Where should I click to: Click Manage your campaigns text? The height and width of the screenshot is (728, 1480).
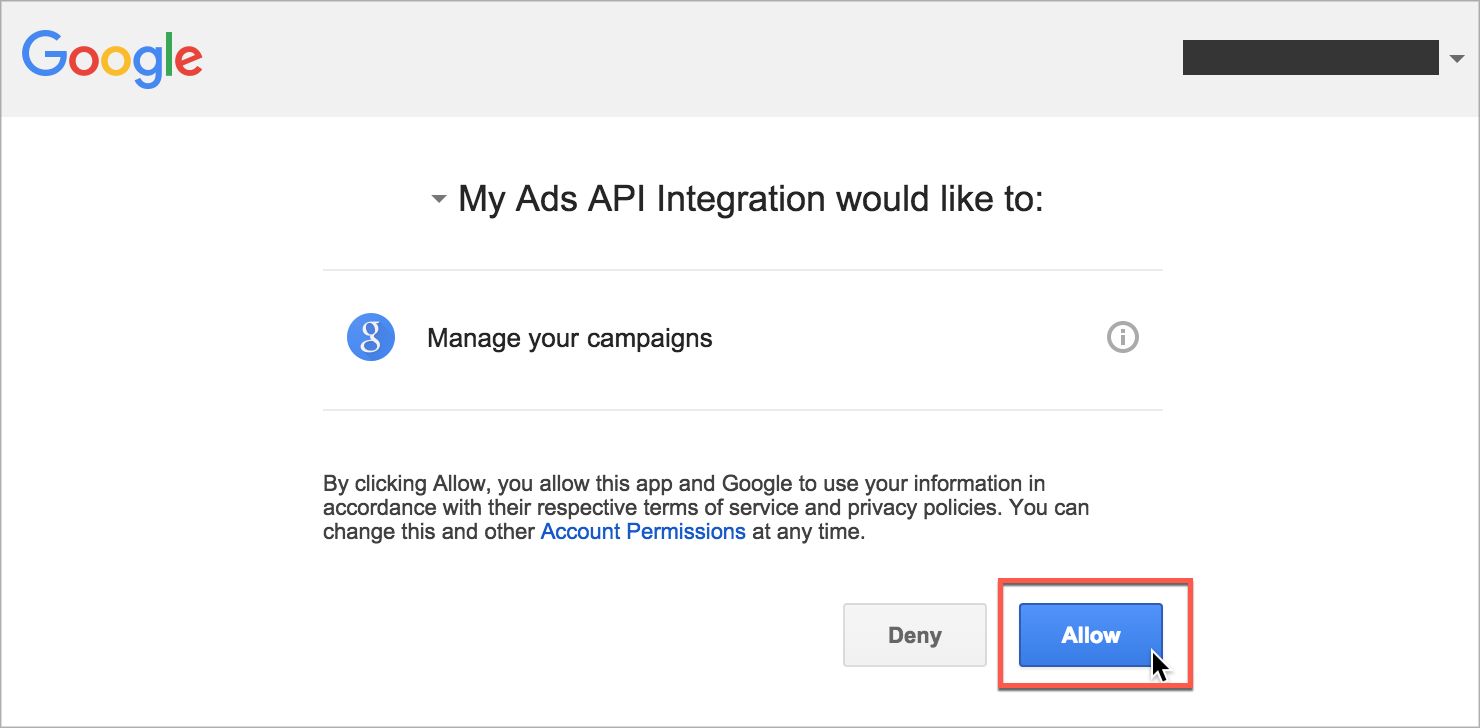point(569,339)
